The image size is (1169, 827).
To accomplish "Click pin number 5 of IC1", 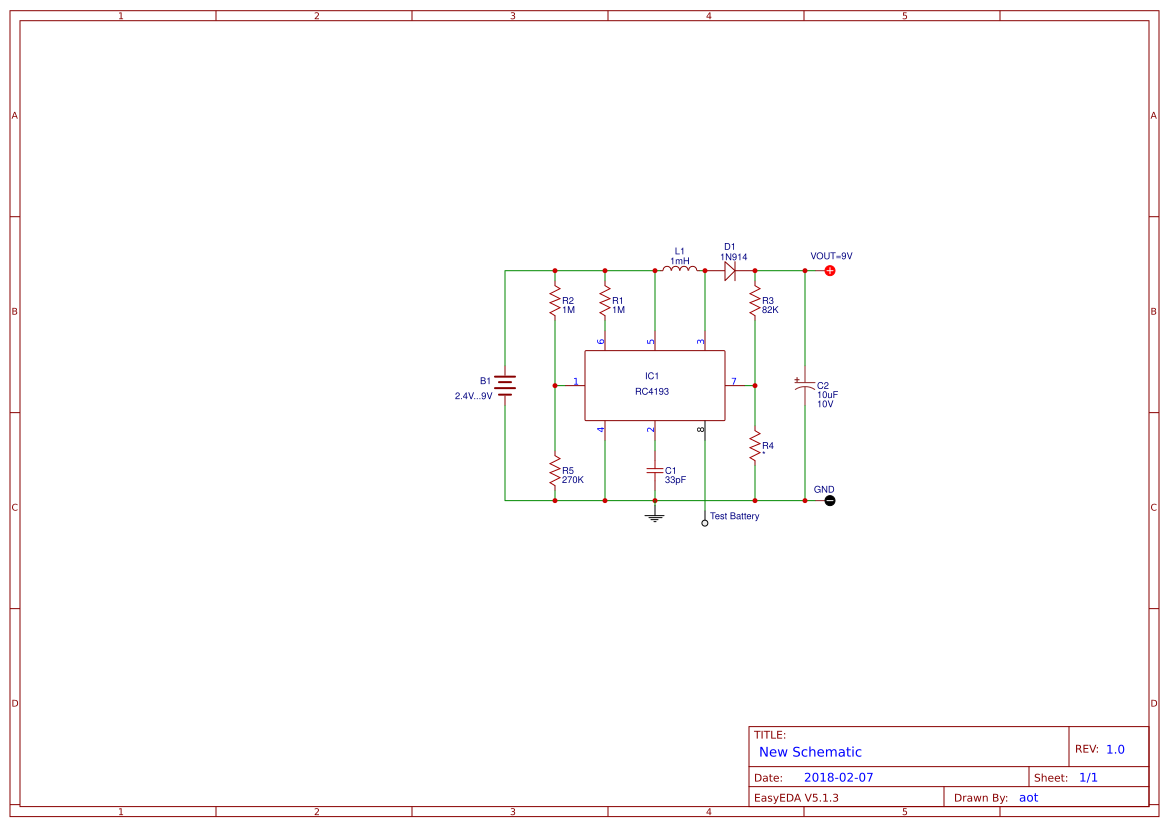I will click(651, 342).
